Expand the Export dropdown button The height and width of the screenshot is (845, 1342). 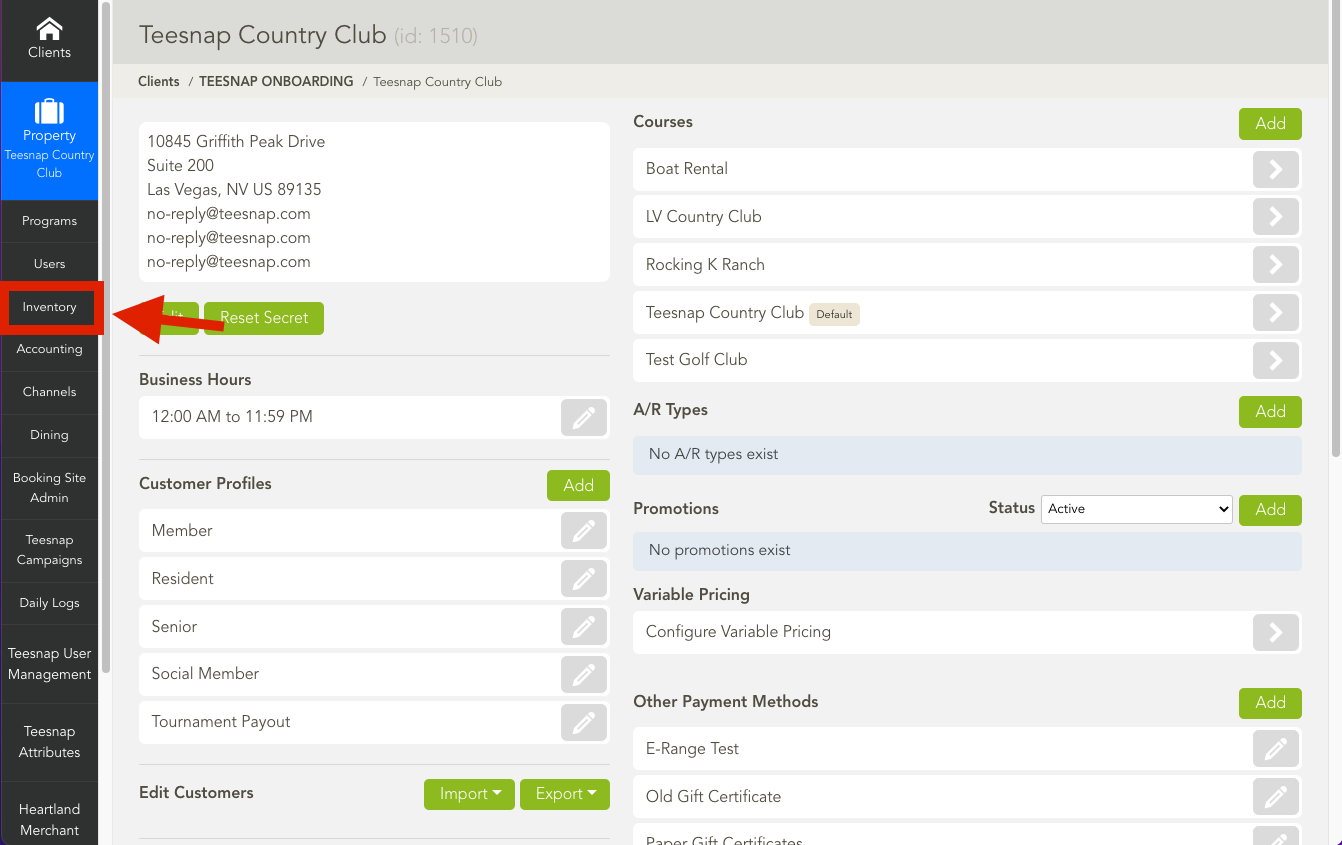tap(565, 794)
